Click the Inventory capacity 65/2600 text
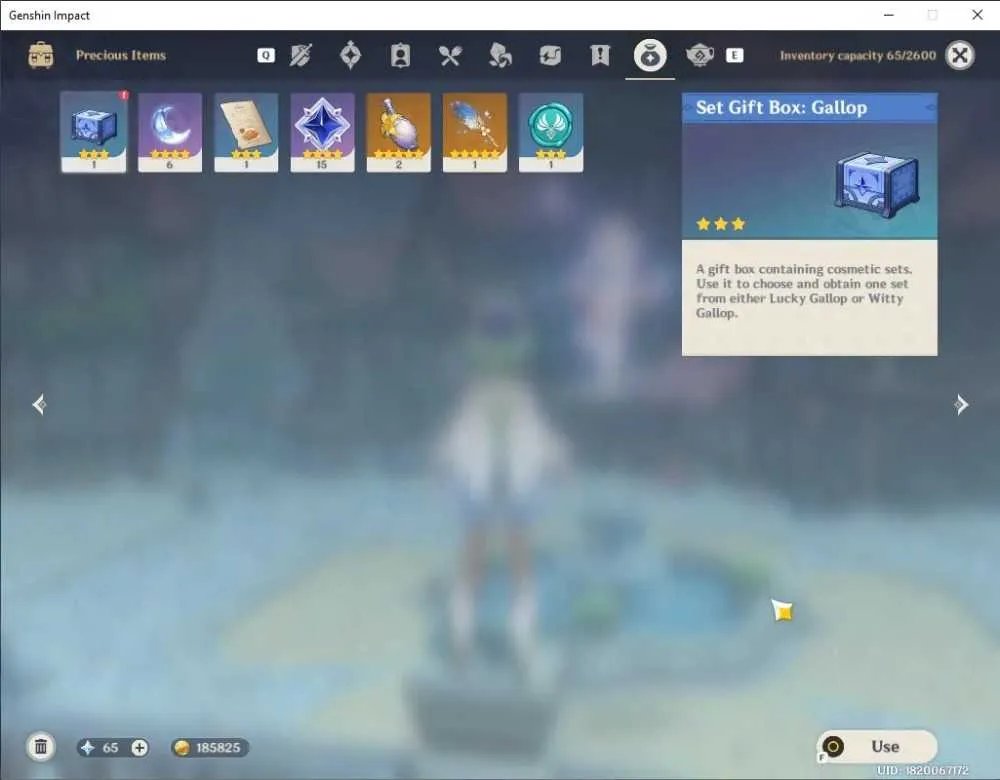 [858, 55]
